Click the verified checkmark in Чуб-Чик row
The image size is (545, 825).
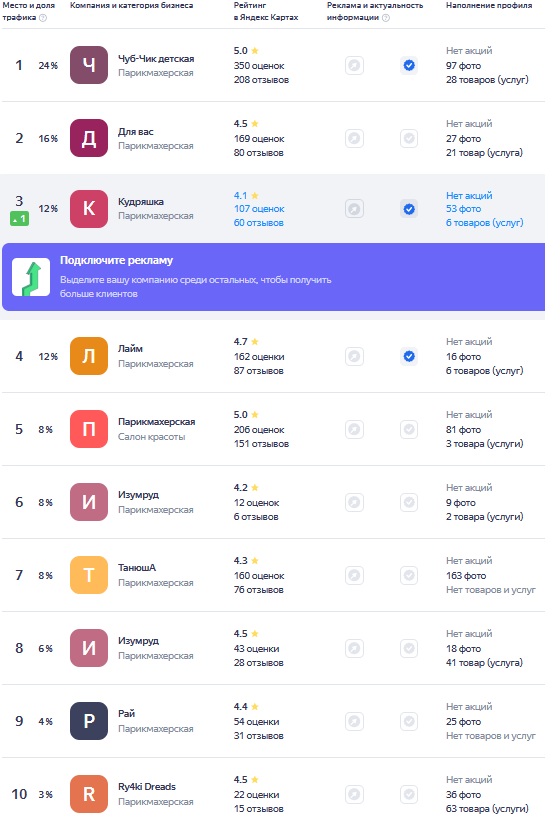(409, 65)
